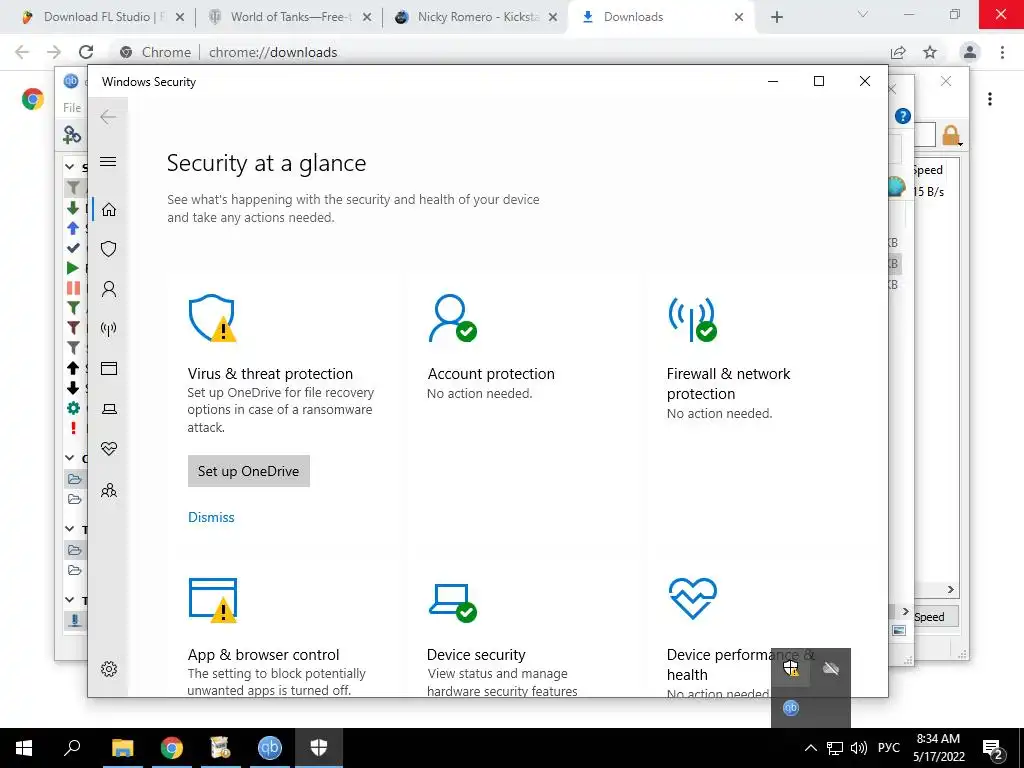Share this page from Chrome toolbar
This screenshot has width=1024, height=768.
point(898,52)
